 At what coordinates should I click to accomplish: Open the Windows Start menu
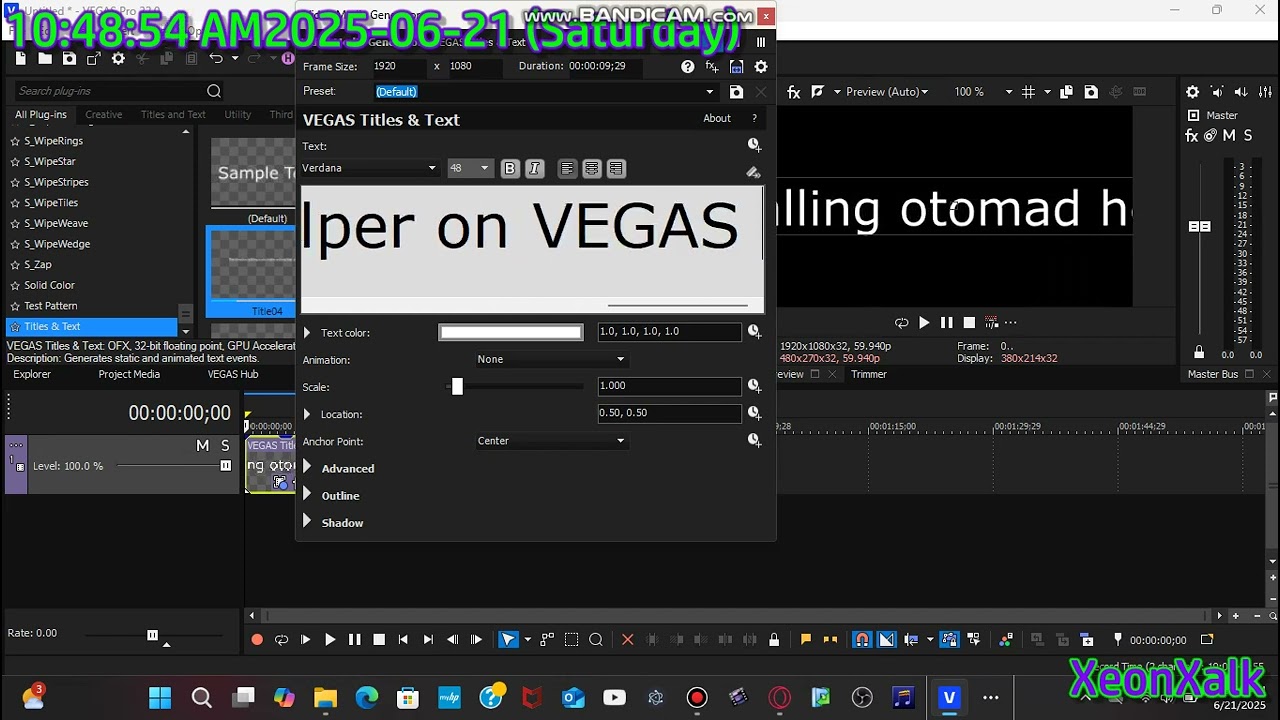(160, 698)
